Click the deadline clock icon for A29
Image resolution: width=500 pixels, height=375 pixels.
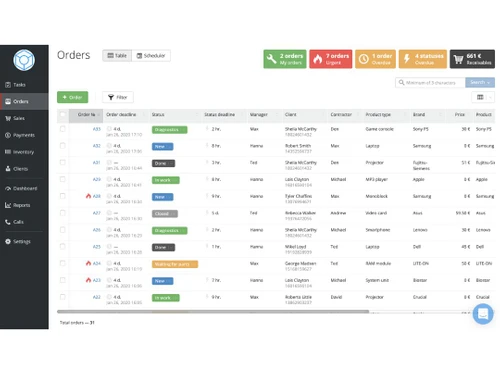point(109,179)
